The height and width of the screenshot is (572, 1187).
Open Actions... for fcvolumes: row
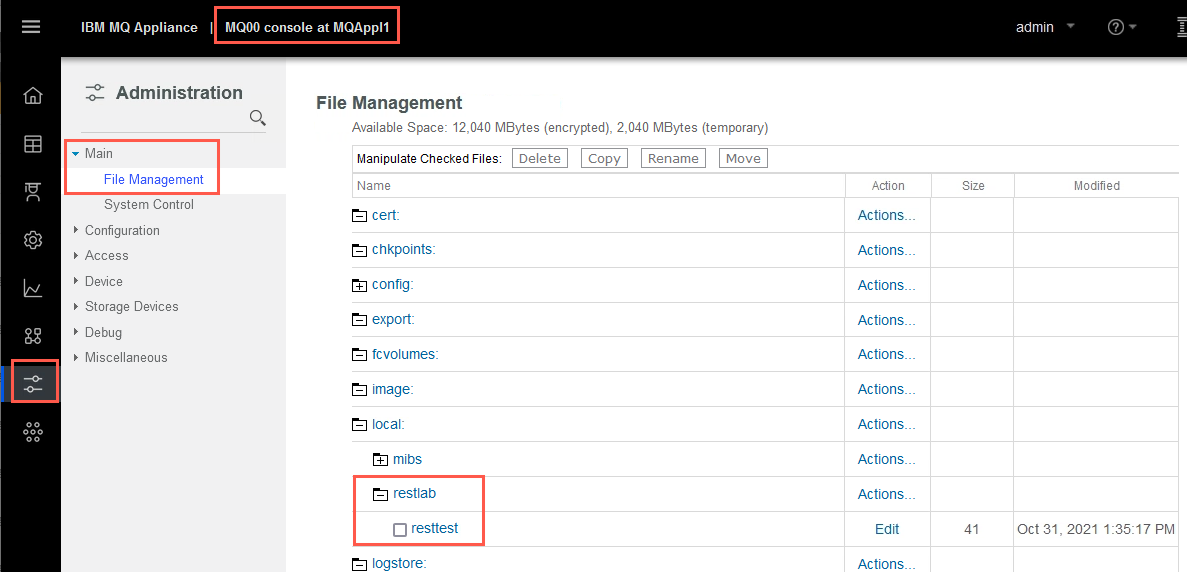pos(886,354)
